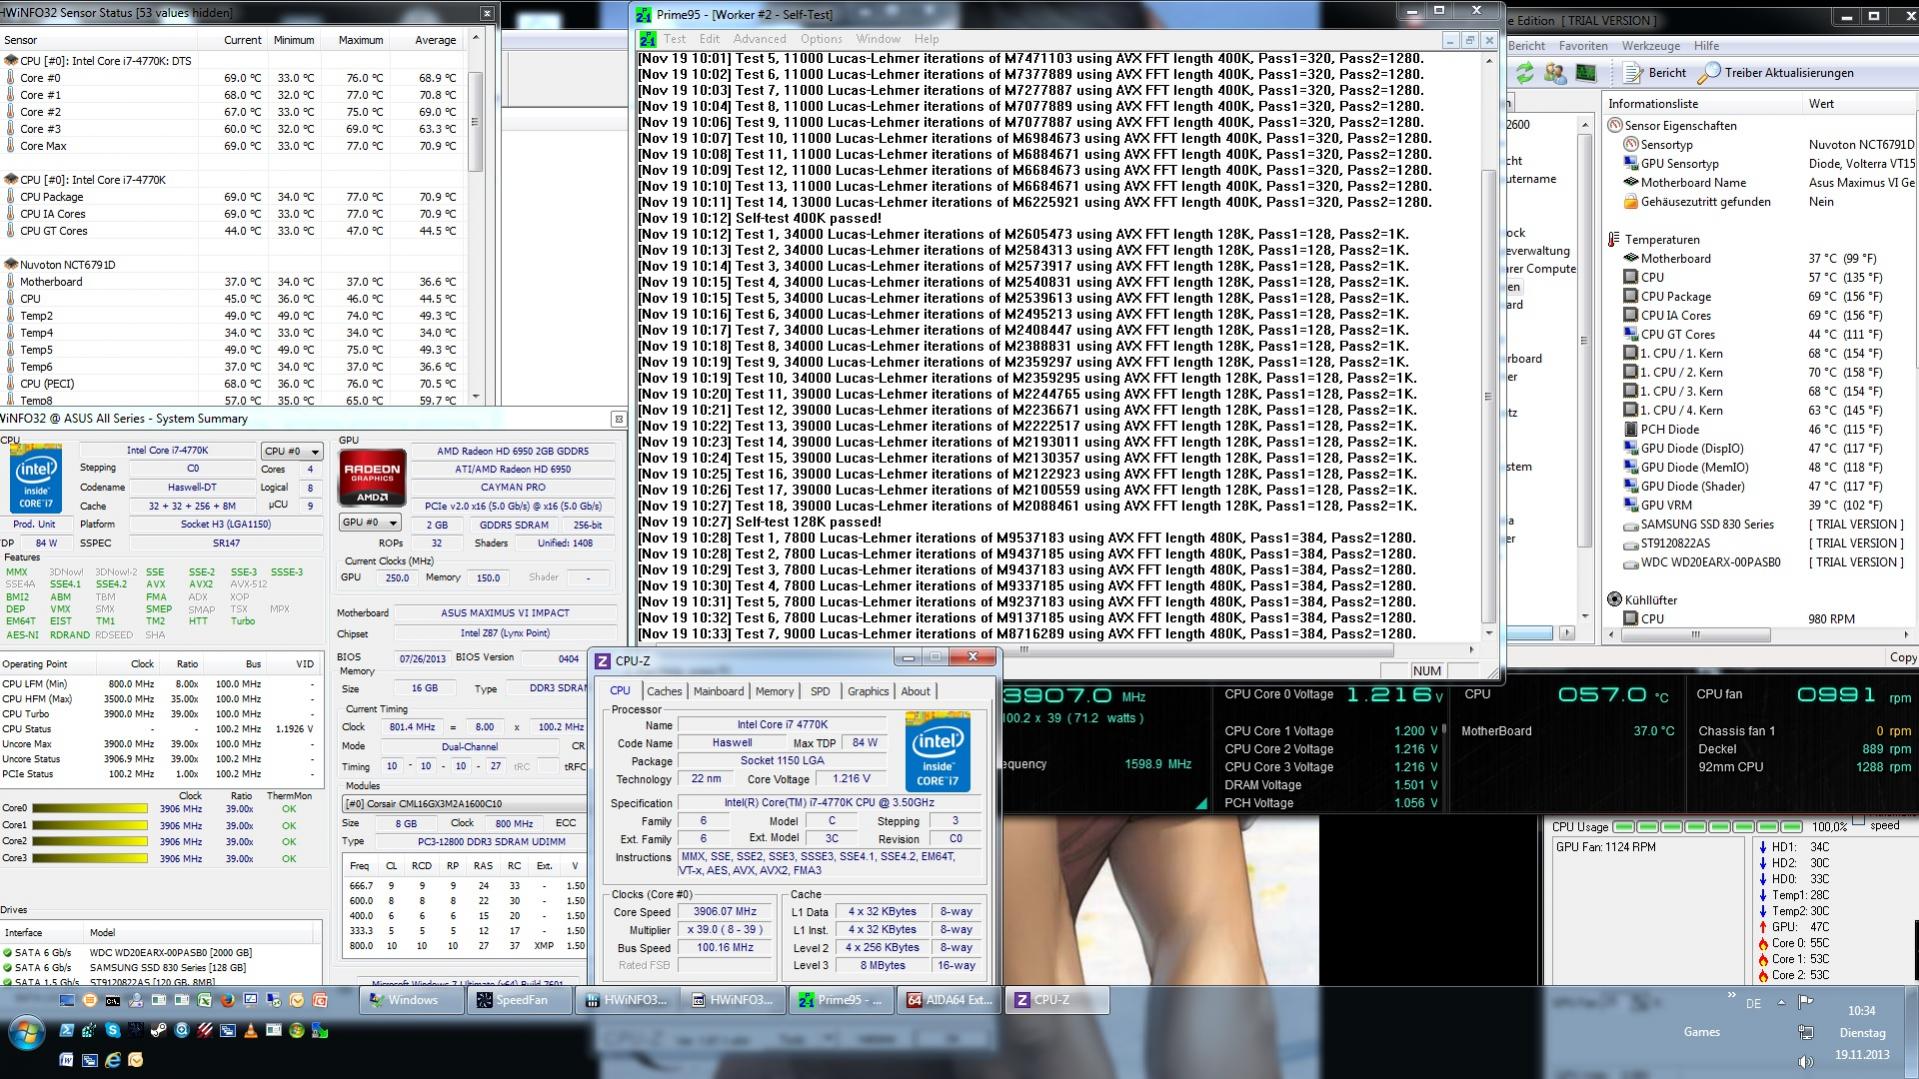Open Treiber Aktualisierungen in AIDA64 toolbar
This screenshot has height=1079, width=1919.
1776,73
